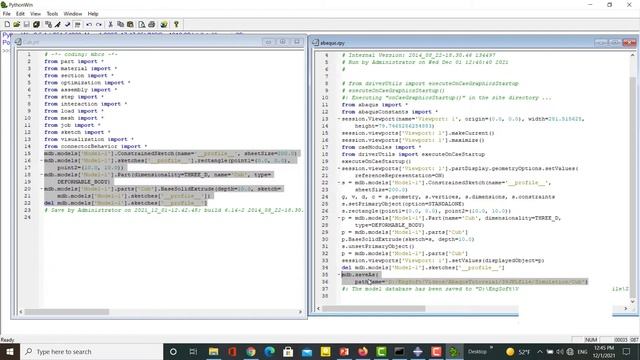Click the 'Ready' status bar text
This screenshot has width=640, height=360.
coord(7,340)
